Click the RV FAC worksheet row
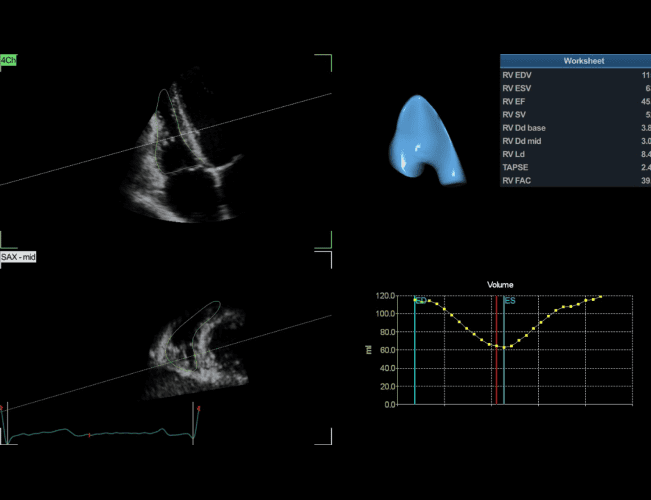This screenshot has width=651, height=500. (x=575, y=181)
